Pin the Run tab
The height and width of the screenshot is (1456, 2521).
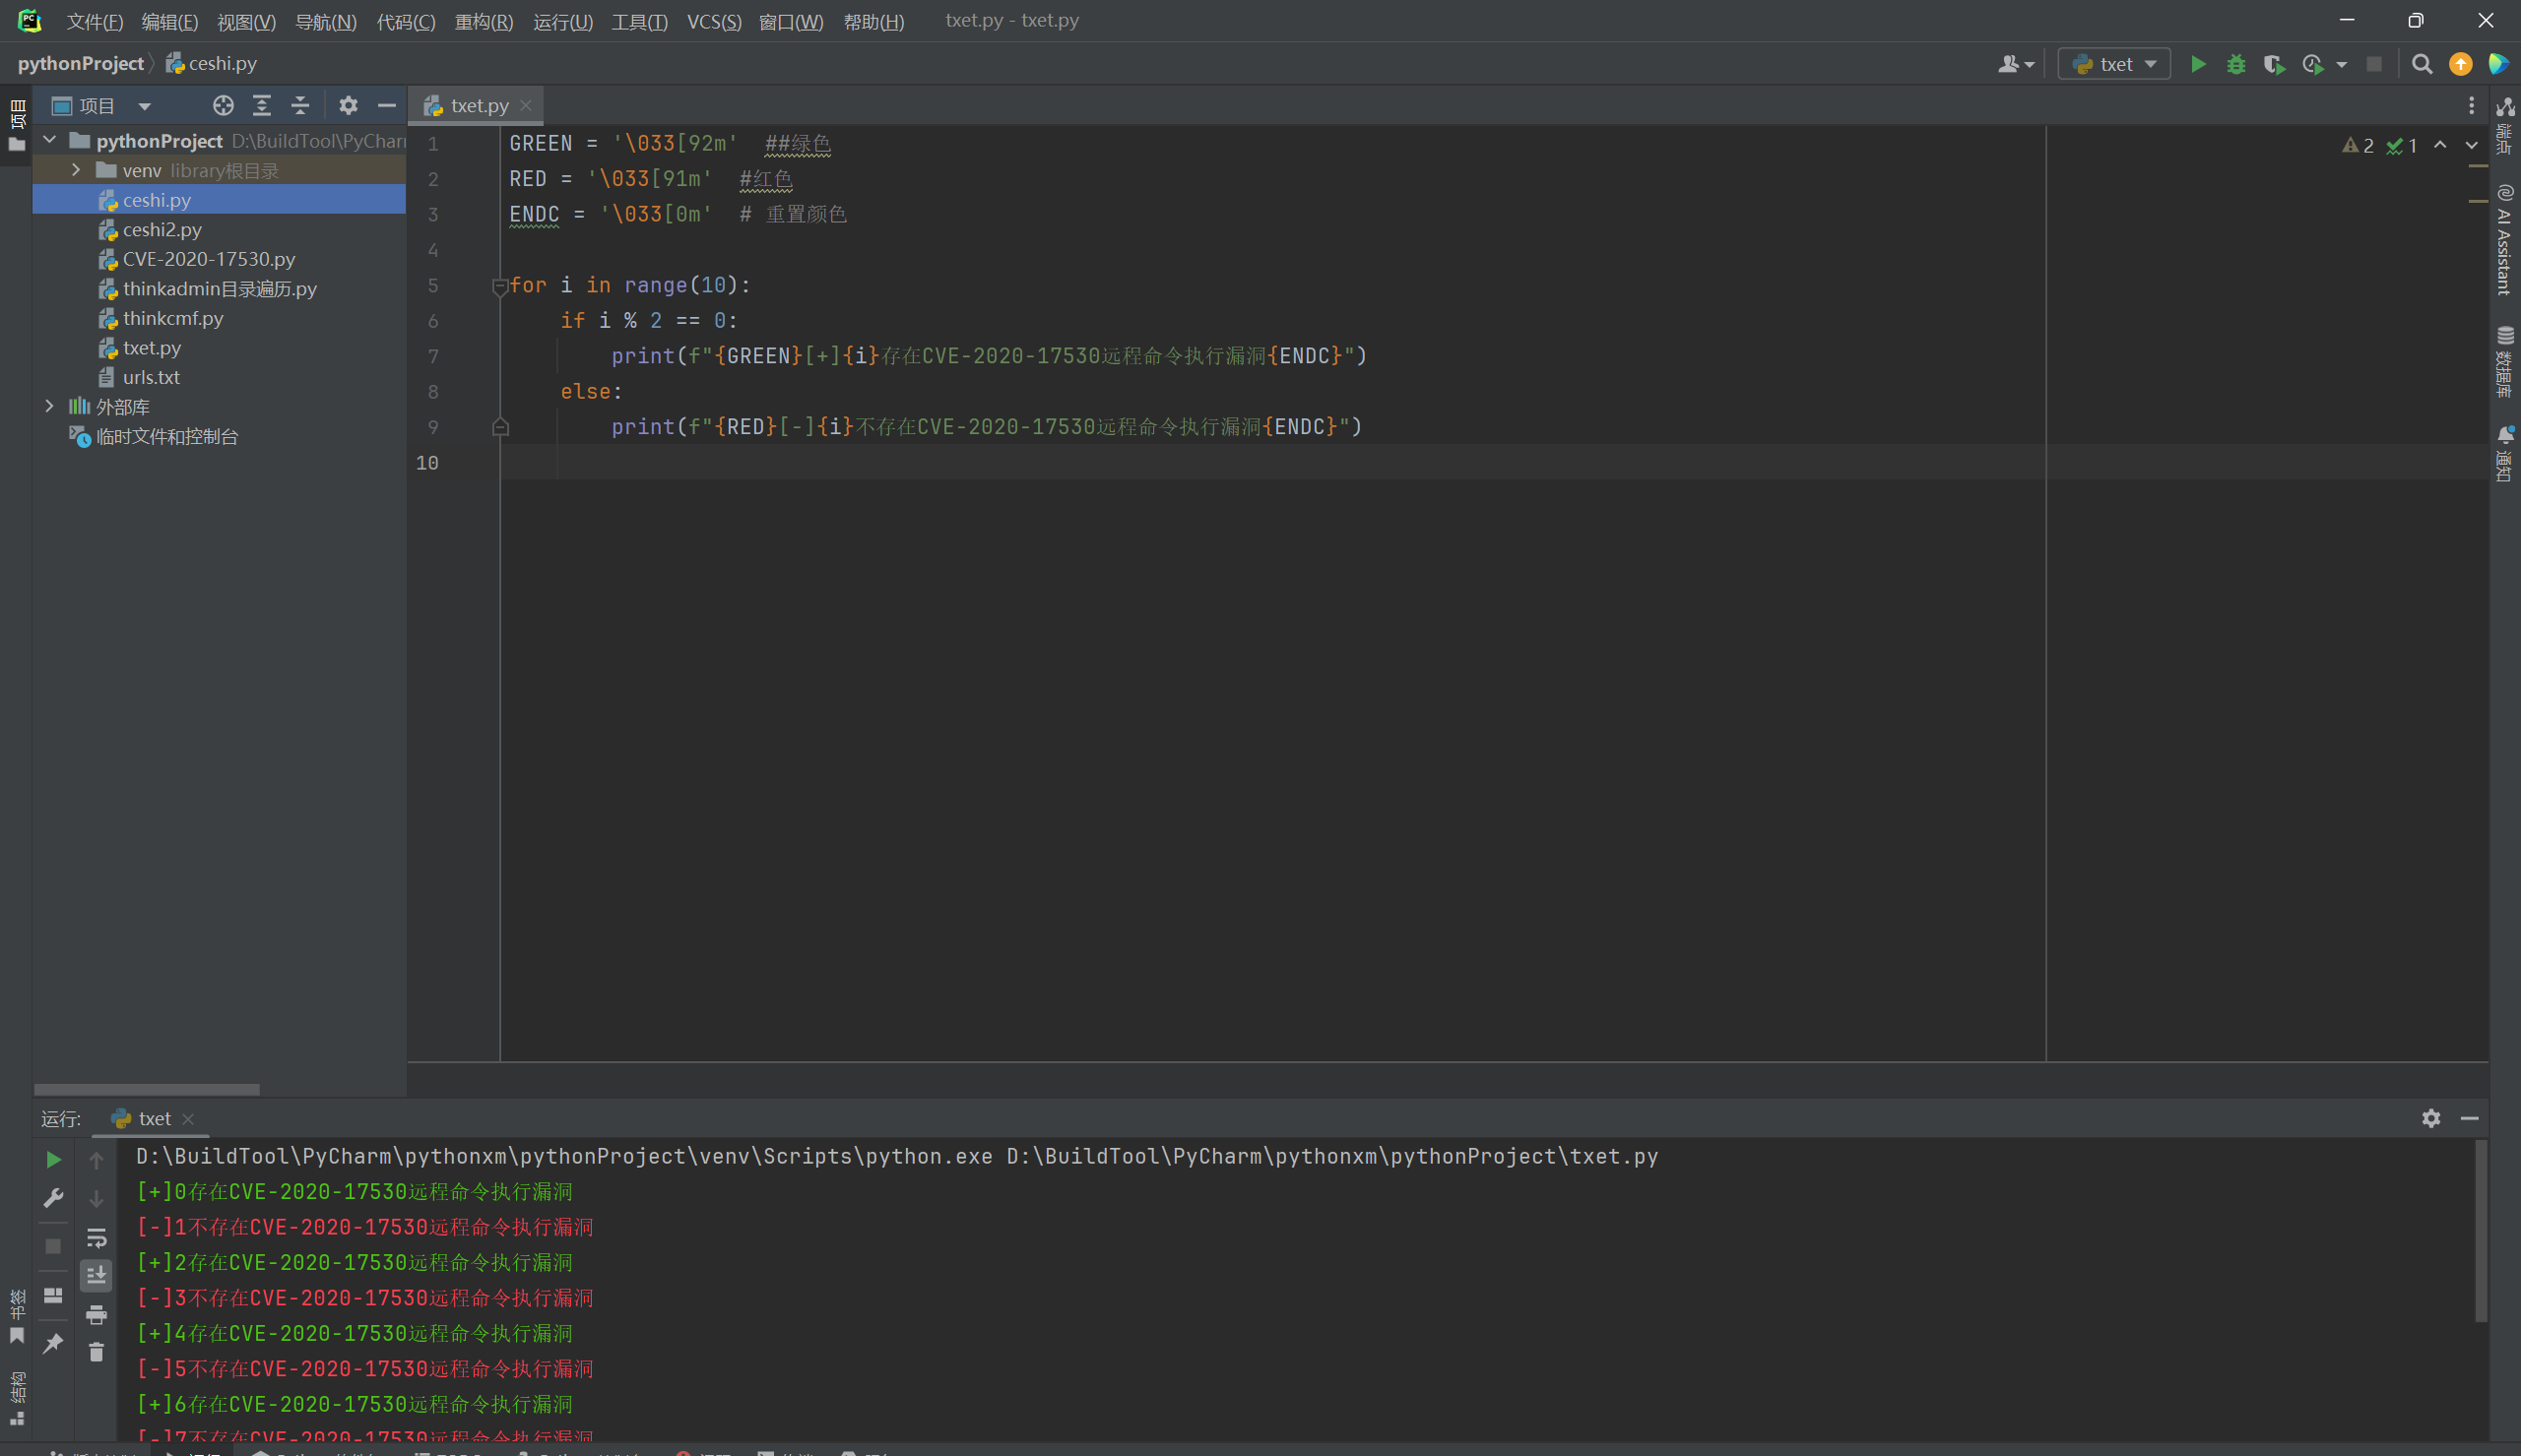[x=54, y=1343]
